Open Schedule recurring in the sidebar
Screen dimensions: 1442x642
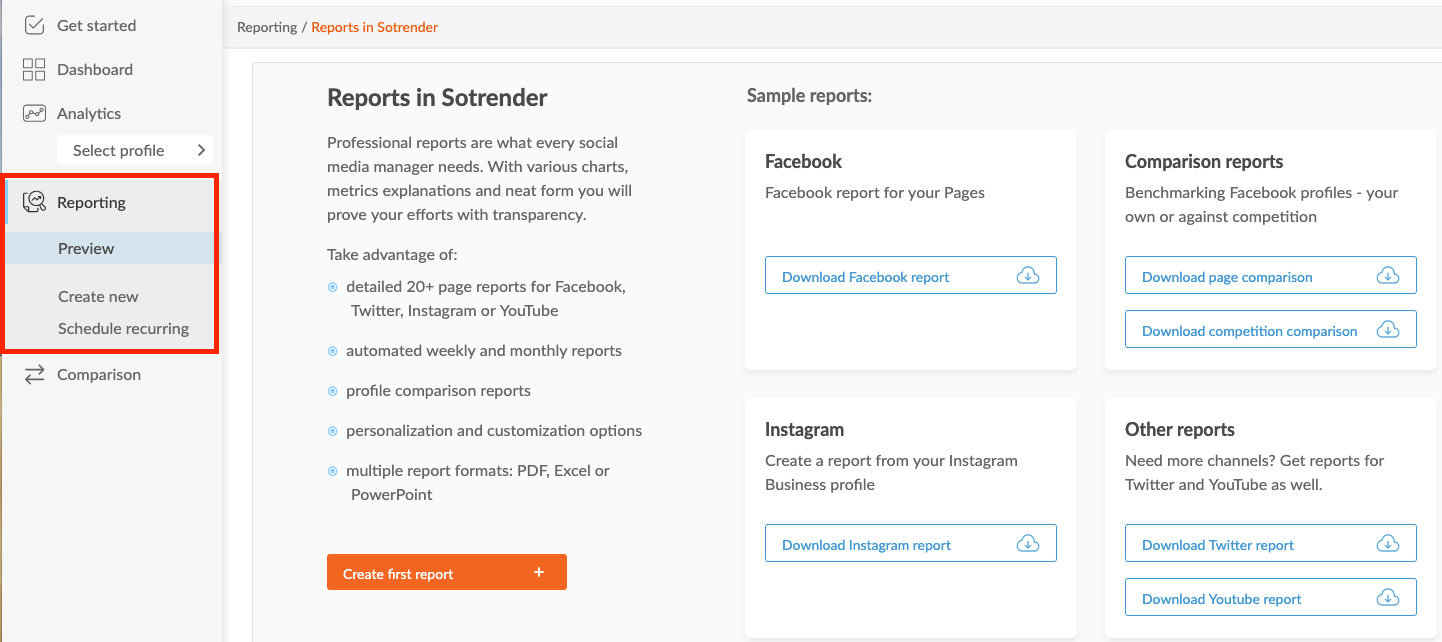point(123,328)
